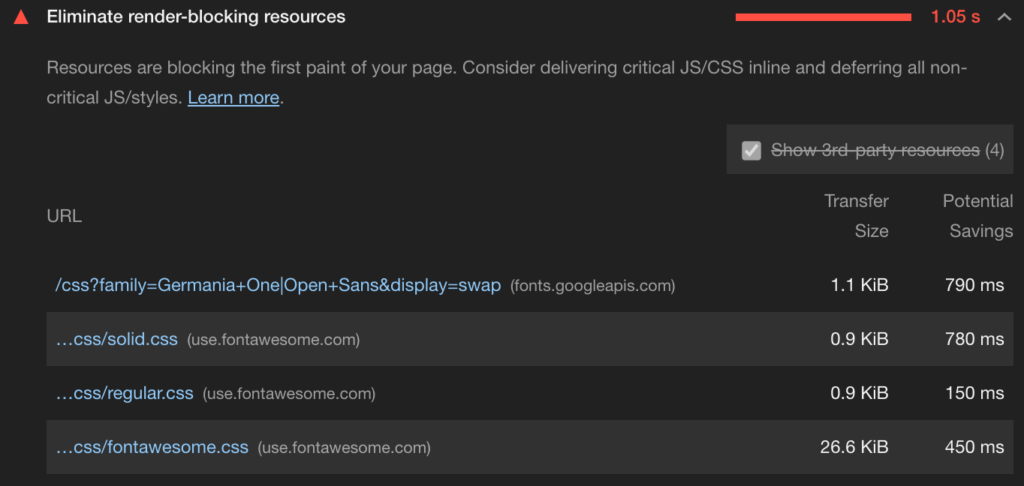Select the 26.6 KiB transfer size
The height and width of the screenshot is (486, 1024).
tap(854, 448)
